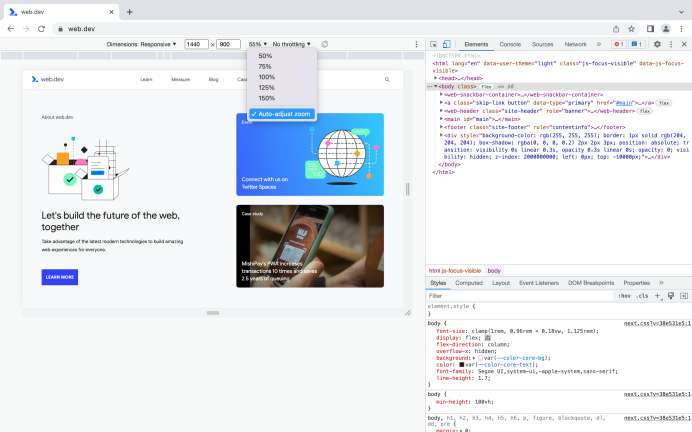
Task: Open the 55% zoom dropdown
Action: 258,44
